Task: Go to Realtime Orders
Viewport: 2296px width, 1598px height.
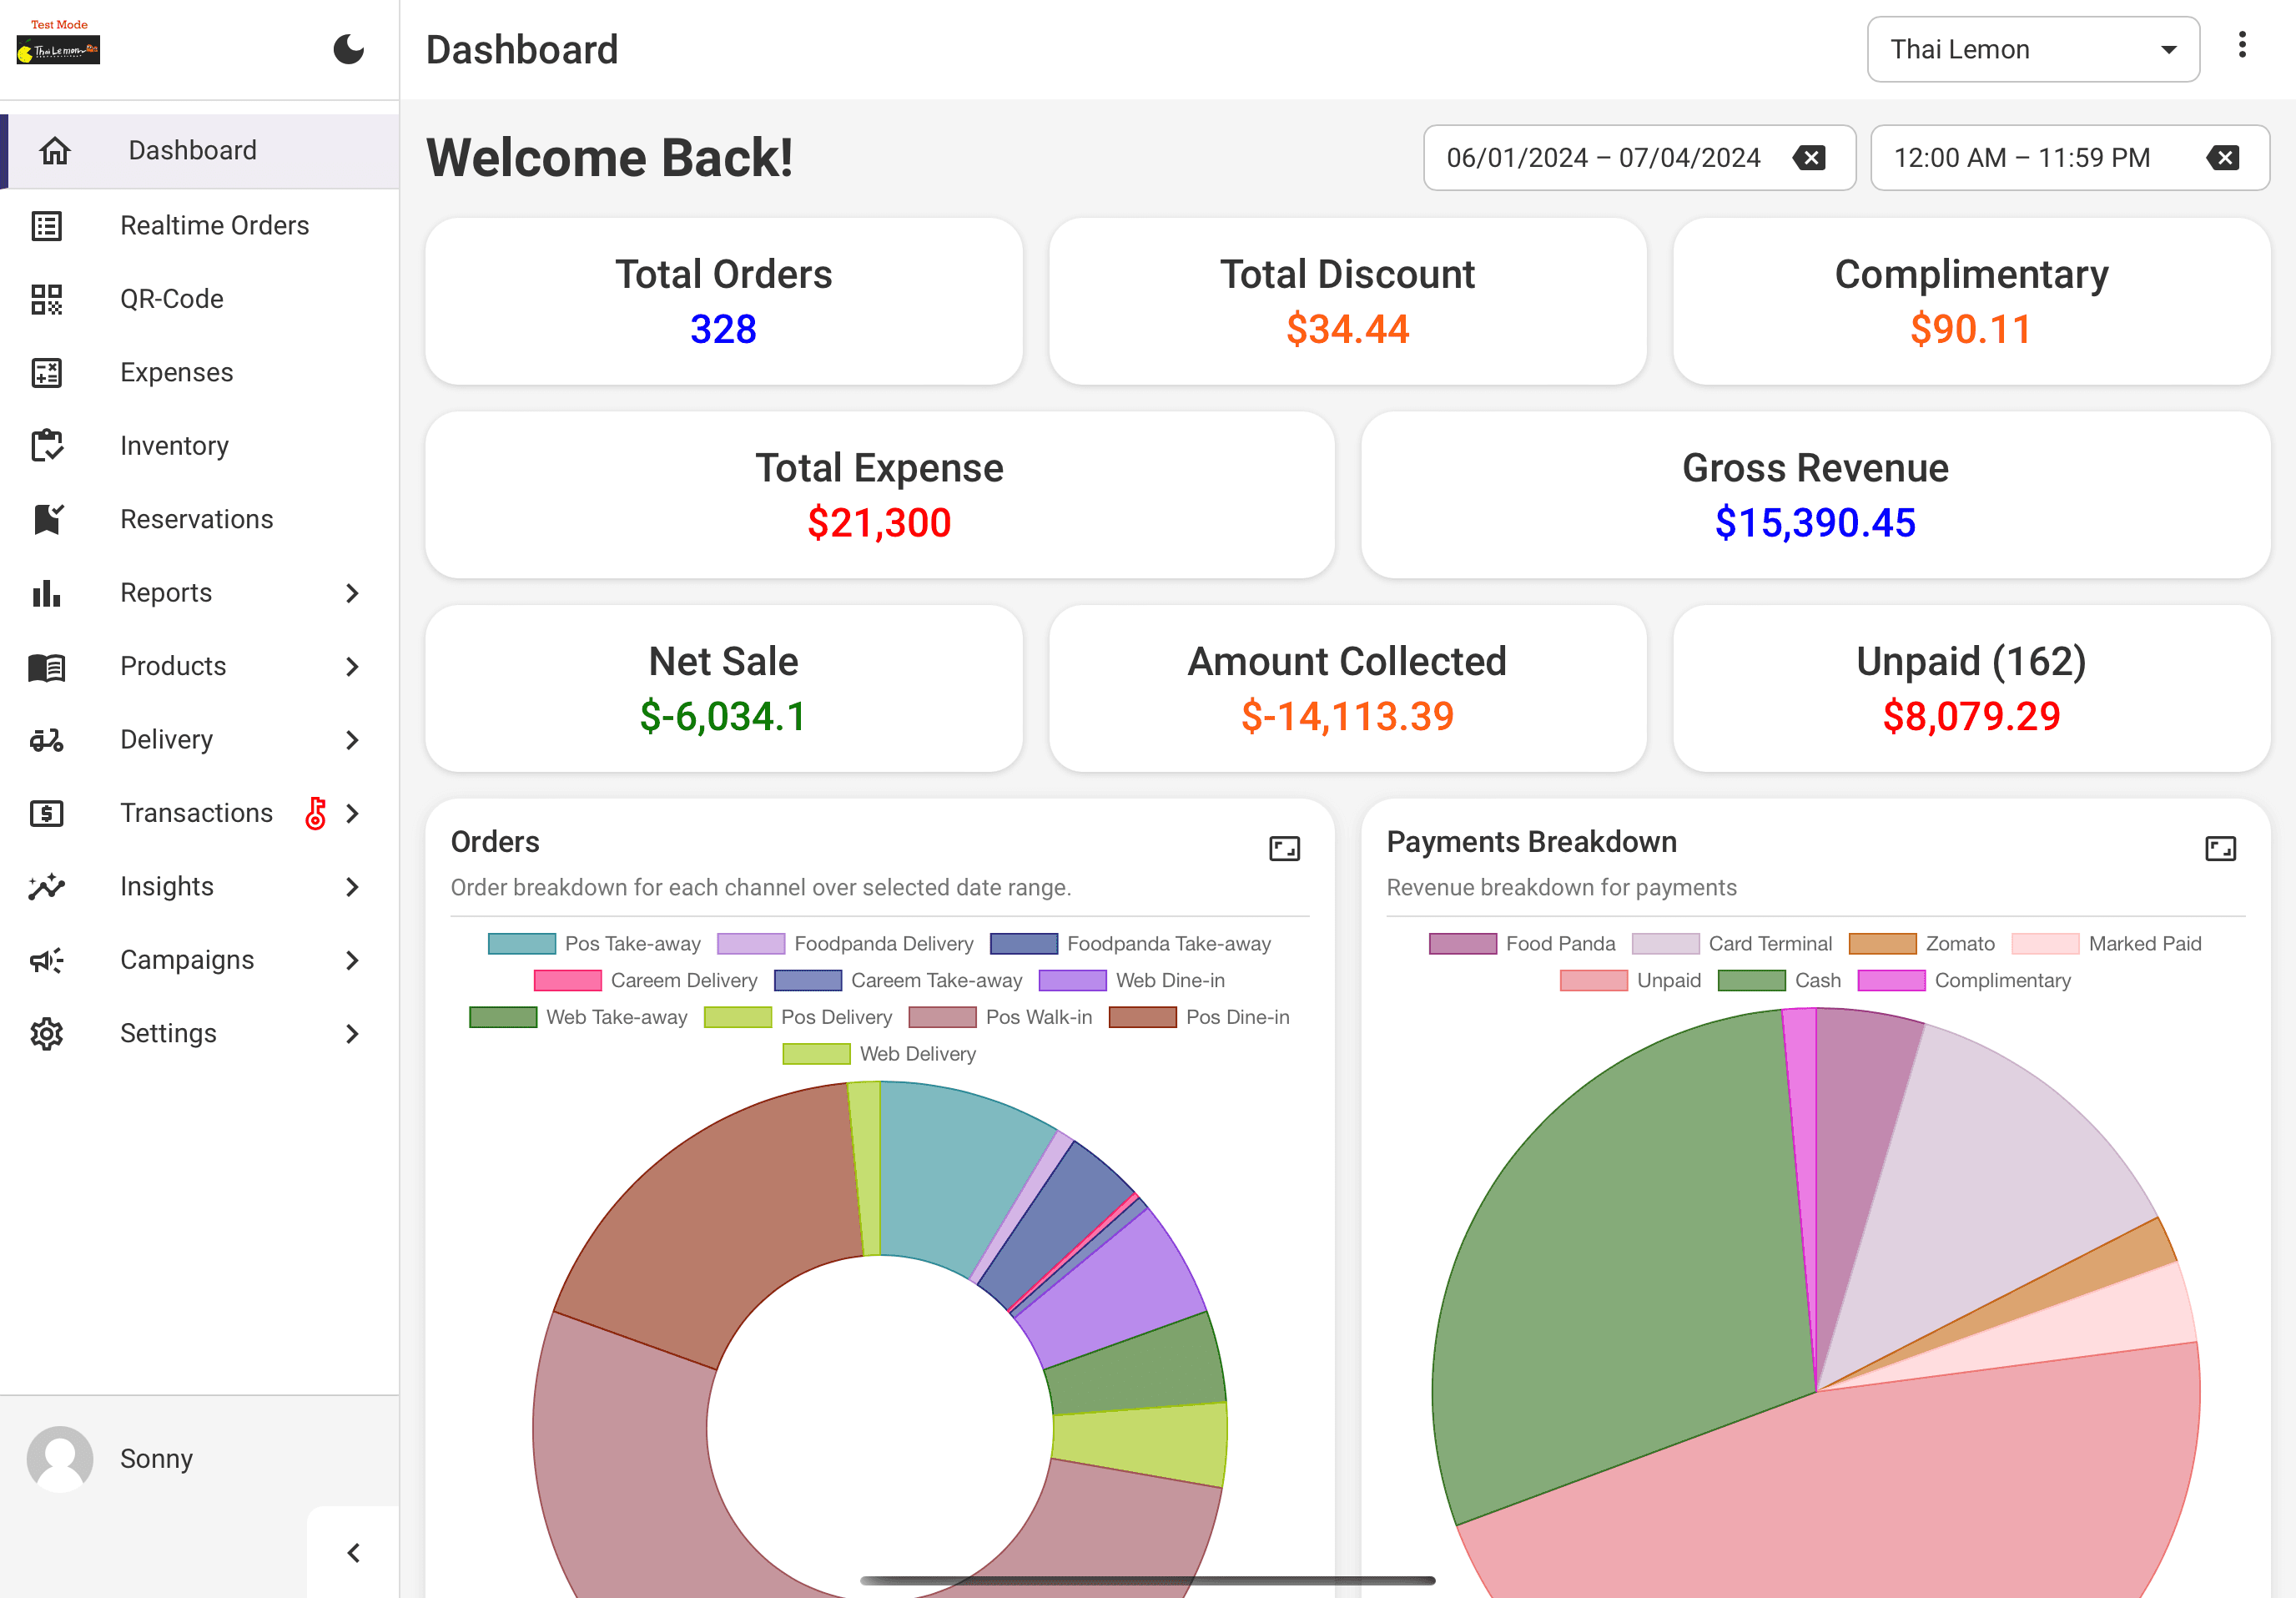Action: (x=200, y=225)
